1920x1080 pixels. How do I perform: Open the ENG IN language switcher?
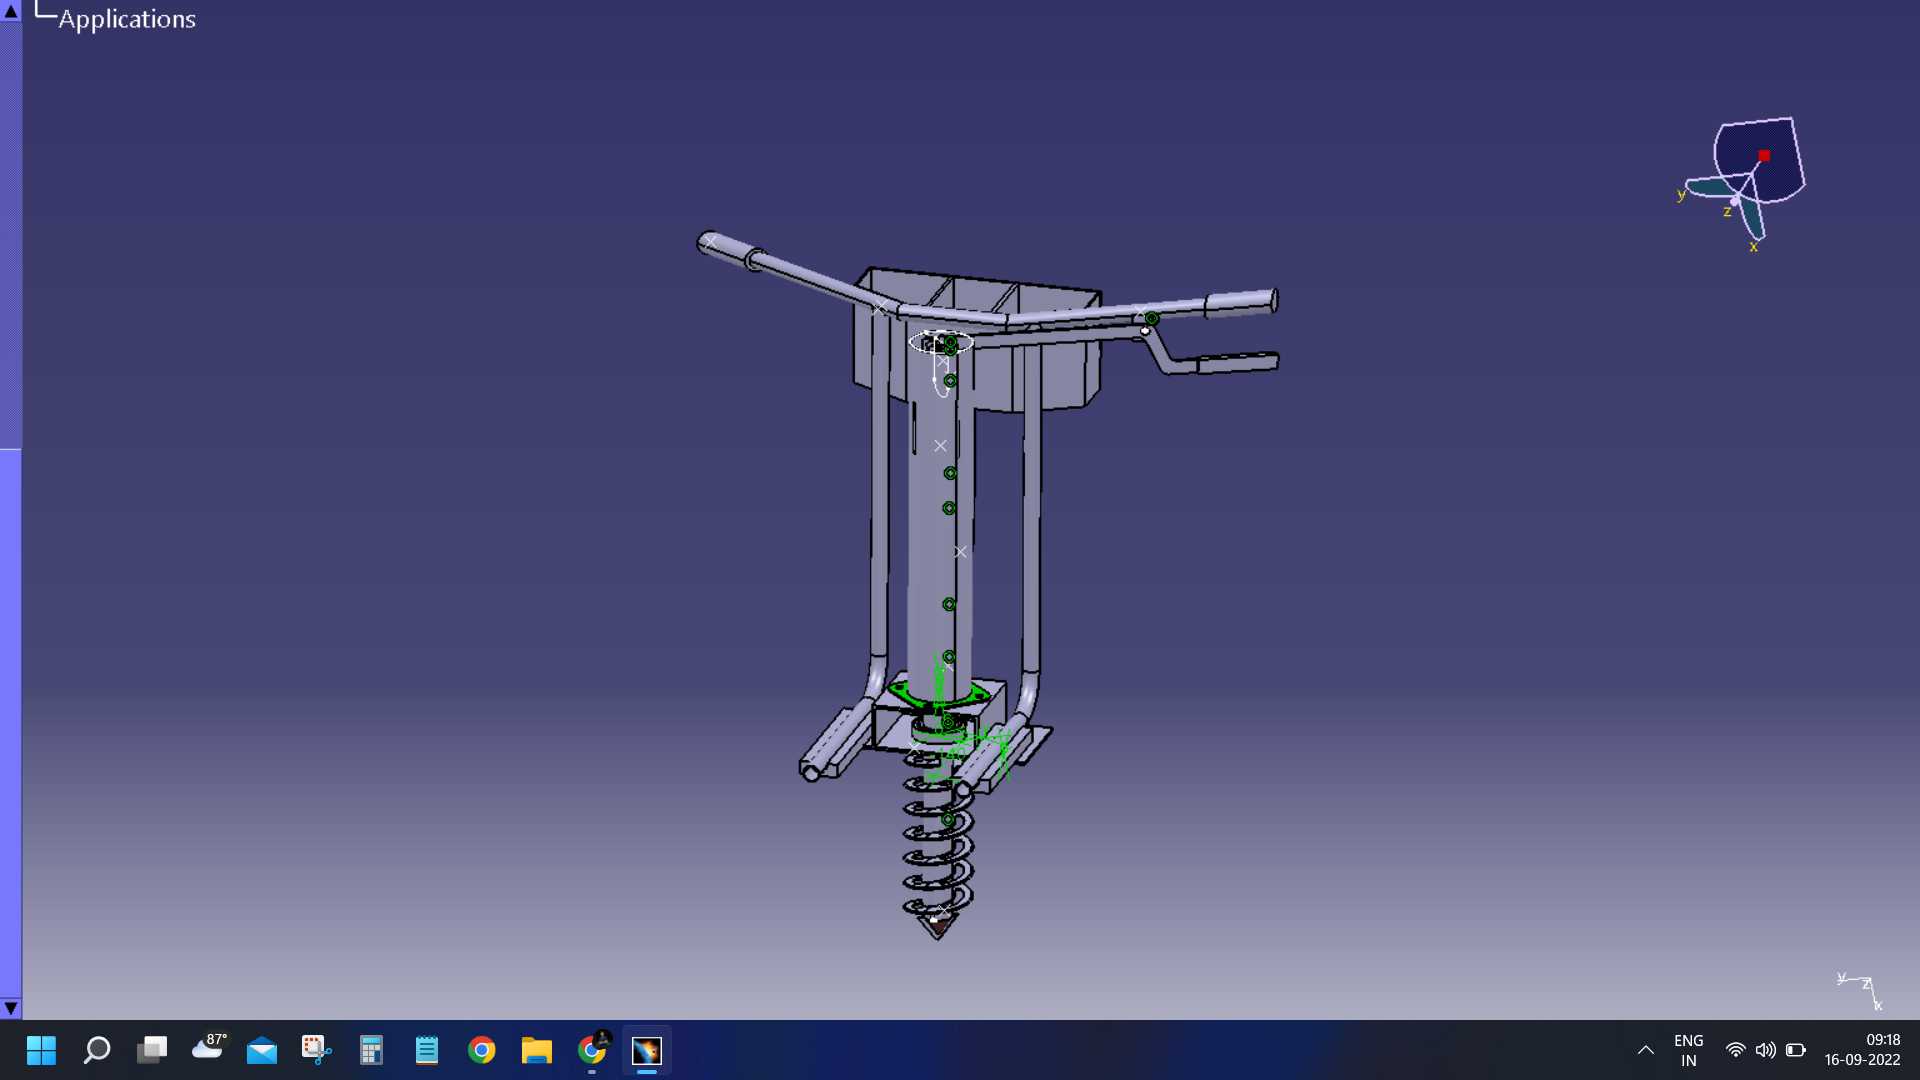coord(1689,1050)
